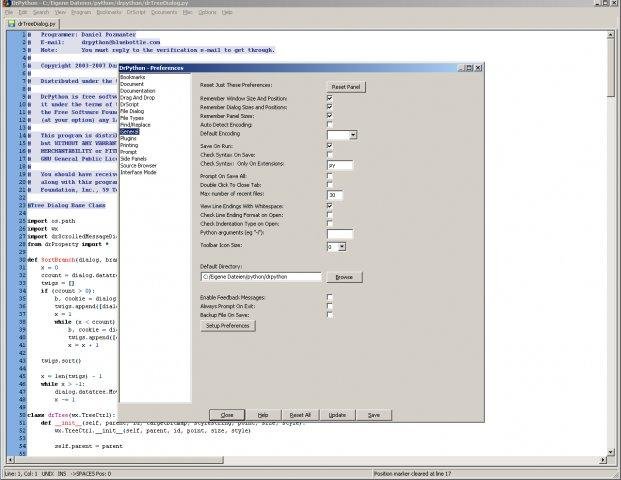This screenshot has height=480, width=621.
Task: Select Bookmarks in preferences list
Action: pos(133,77)
